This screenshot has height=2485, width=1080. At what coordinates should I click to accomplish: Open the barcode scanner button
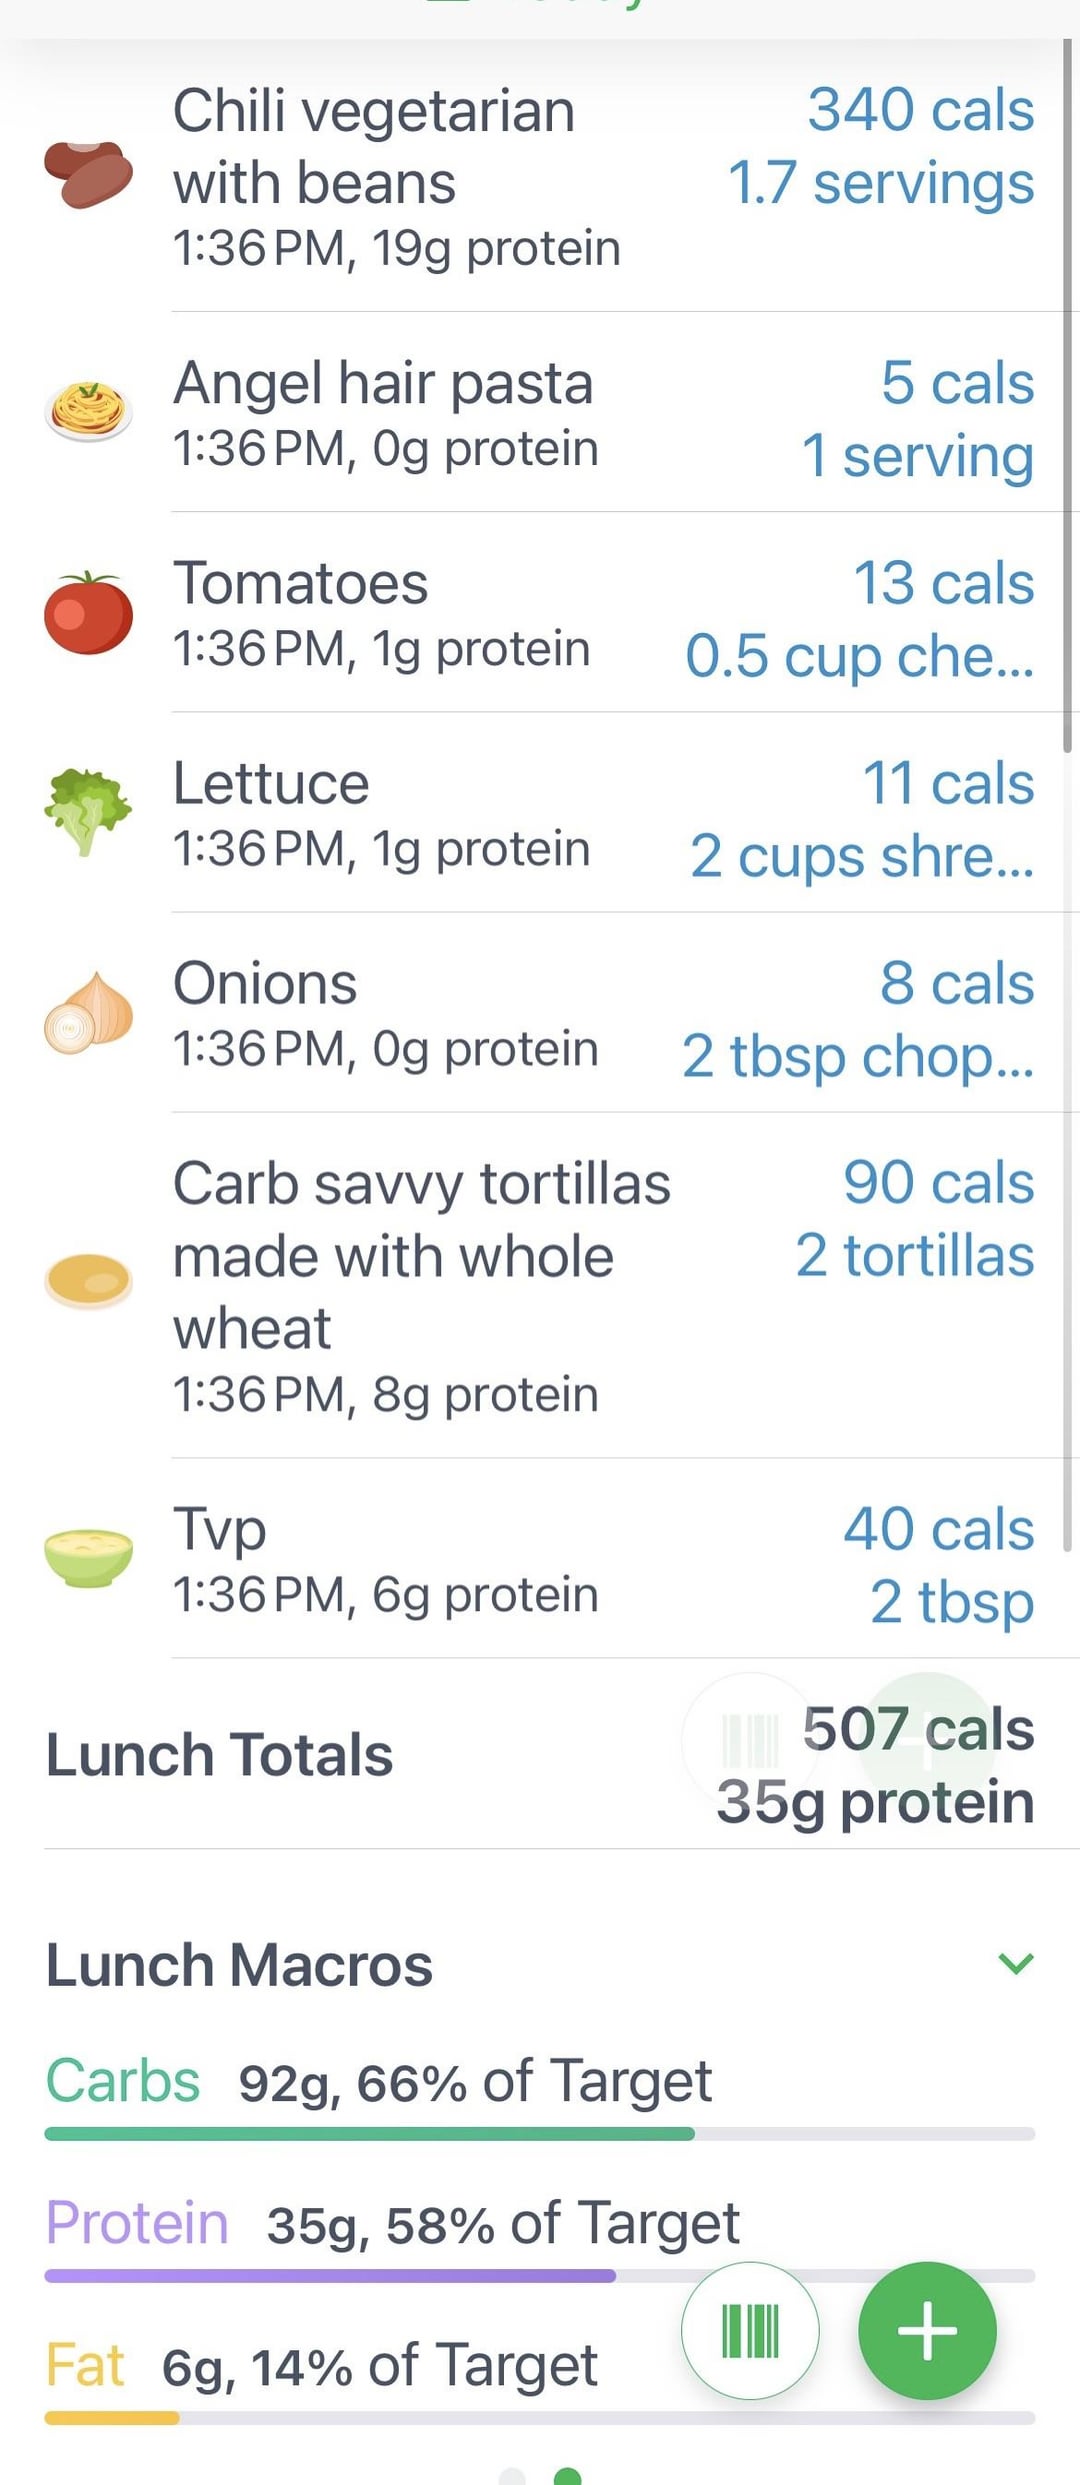coord(750,2330)
